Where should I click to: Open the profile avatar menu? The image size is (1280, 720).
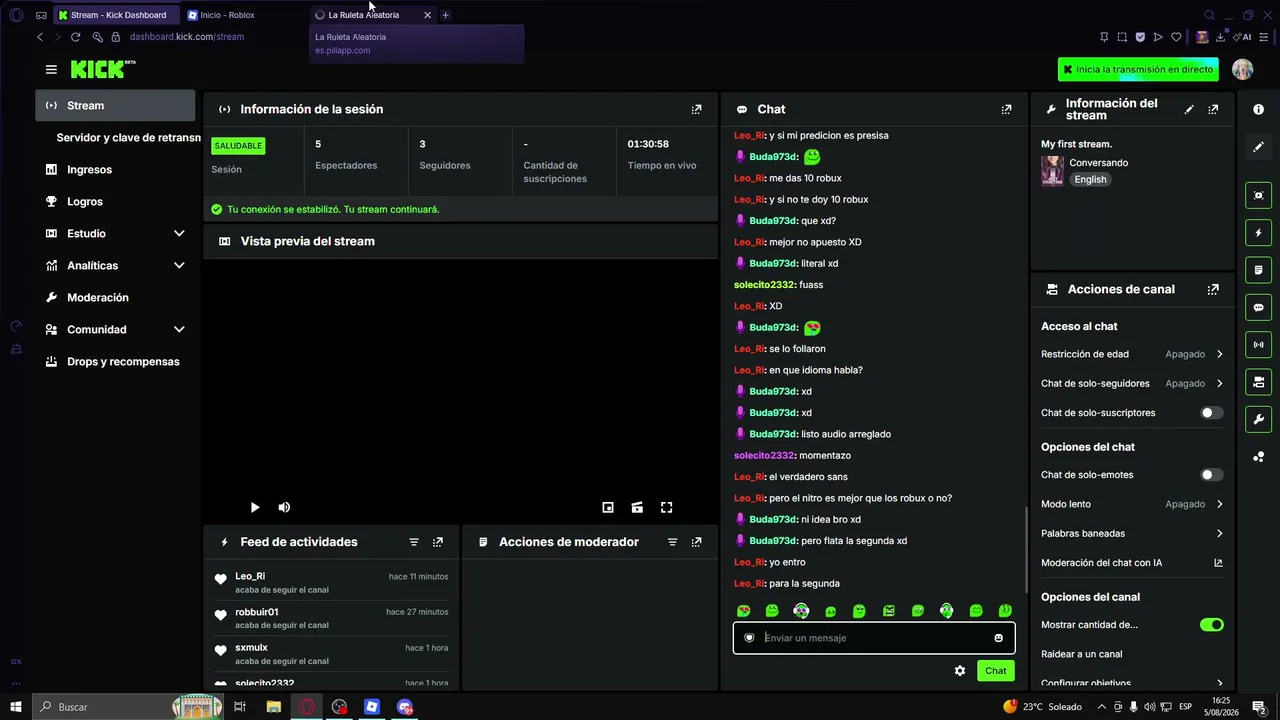[x=1242, y=69]
